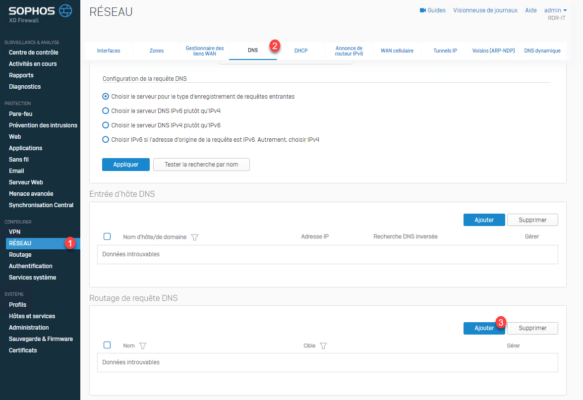Switch to Tunnels IP tab
Screen dimensions: 583x400
tap(445, 51)
